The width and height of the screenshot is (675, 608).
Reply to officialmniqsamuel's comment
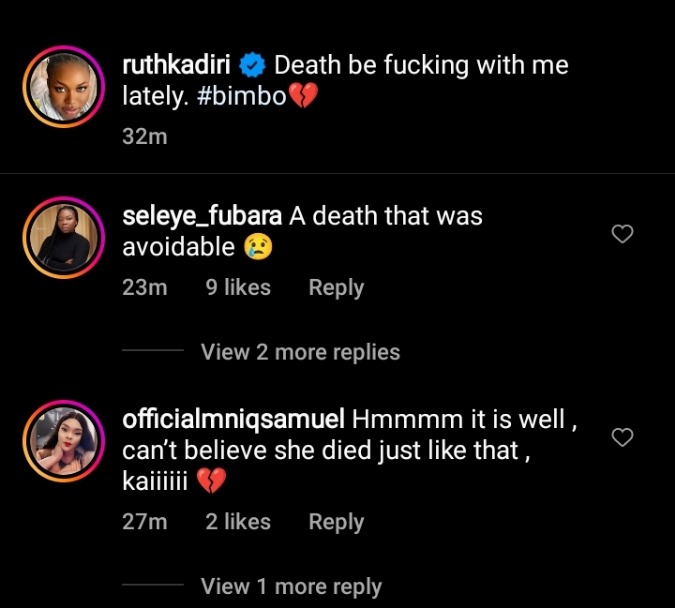[x=336, y=521]
